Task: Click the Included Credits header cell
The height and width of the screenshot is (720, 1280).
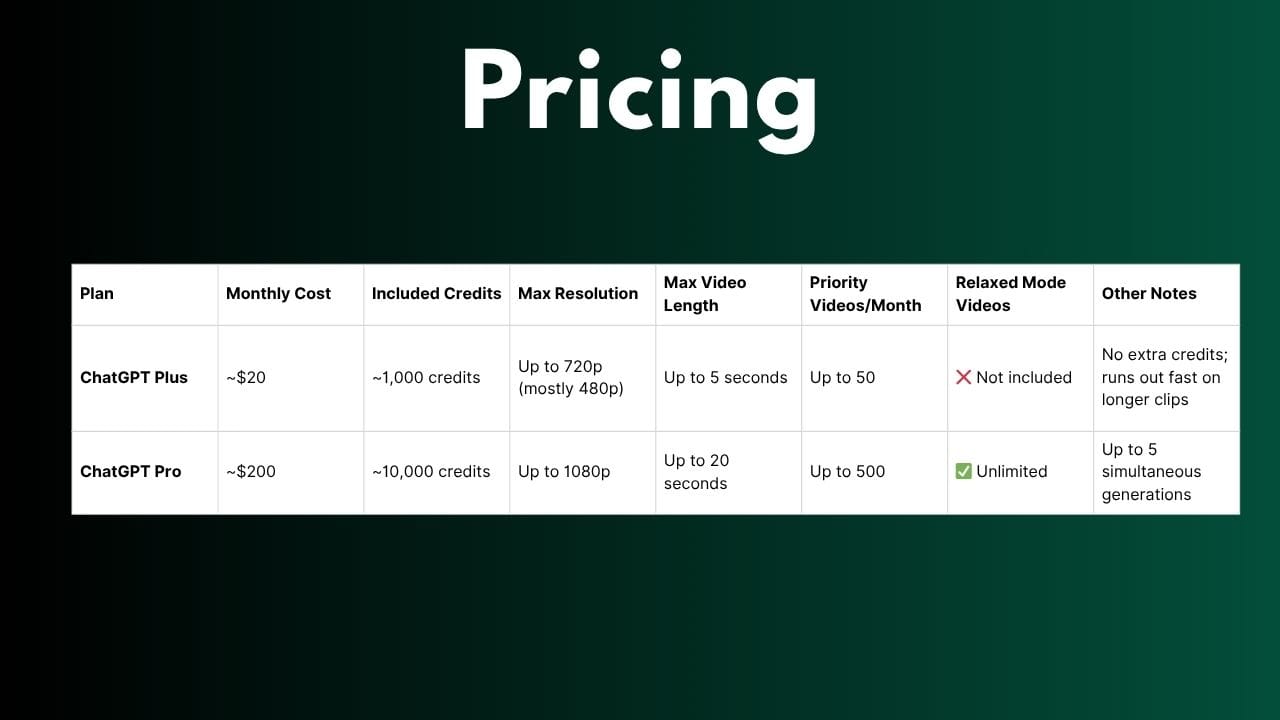Action: 436,293
